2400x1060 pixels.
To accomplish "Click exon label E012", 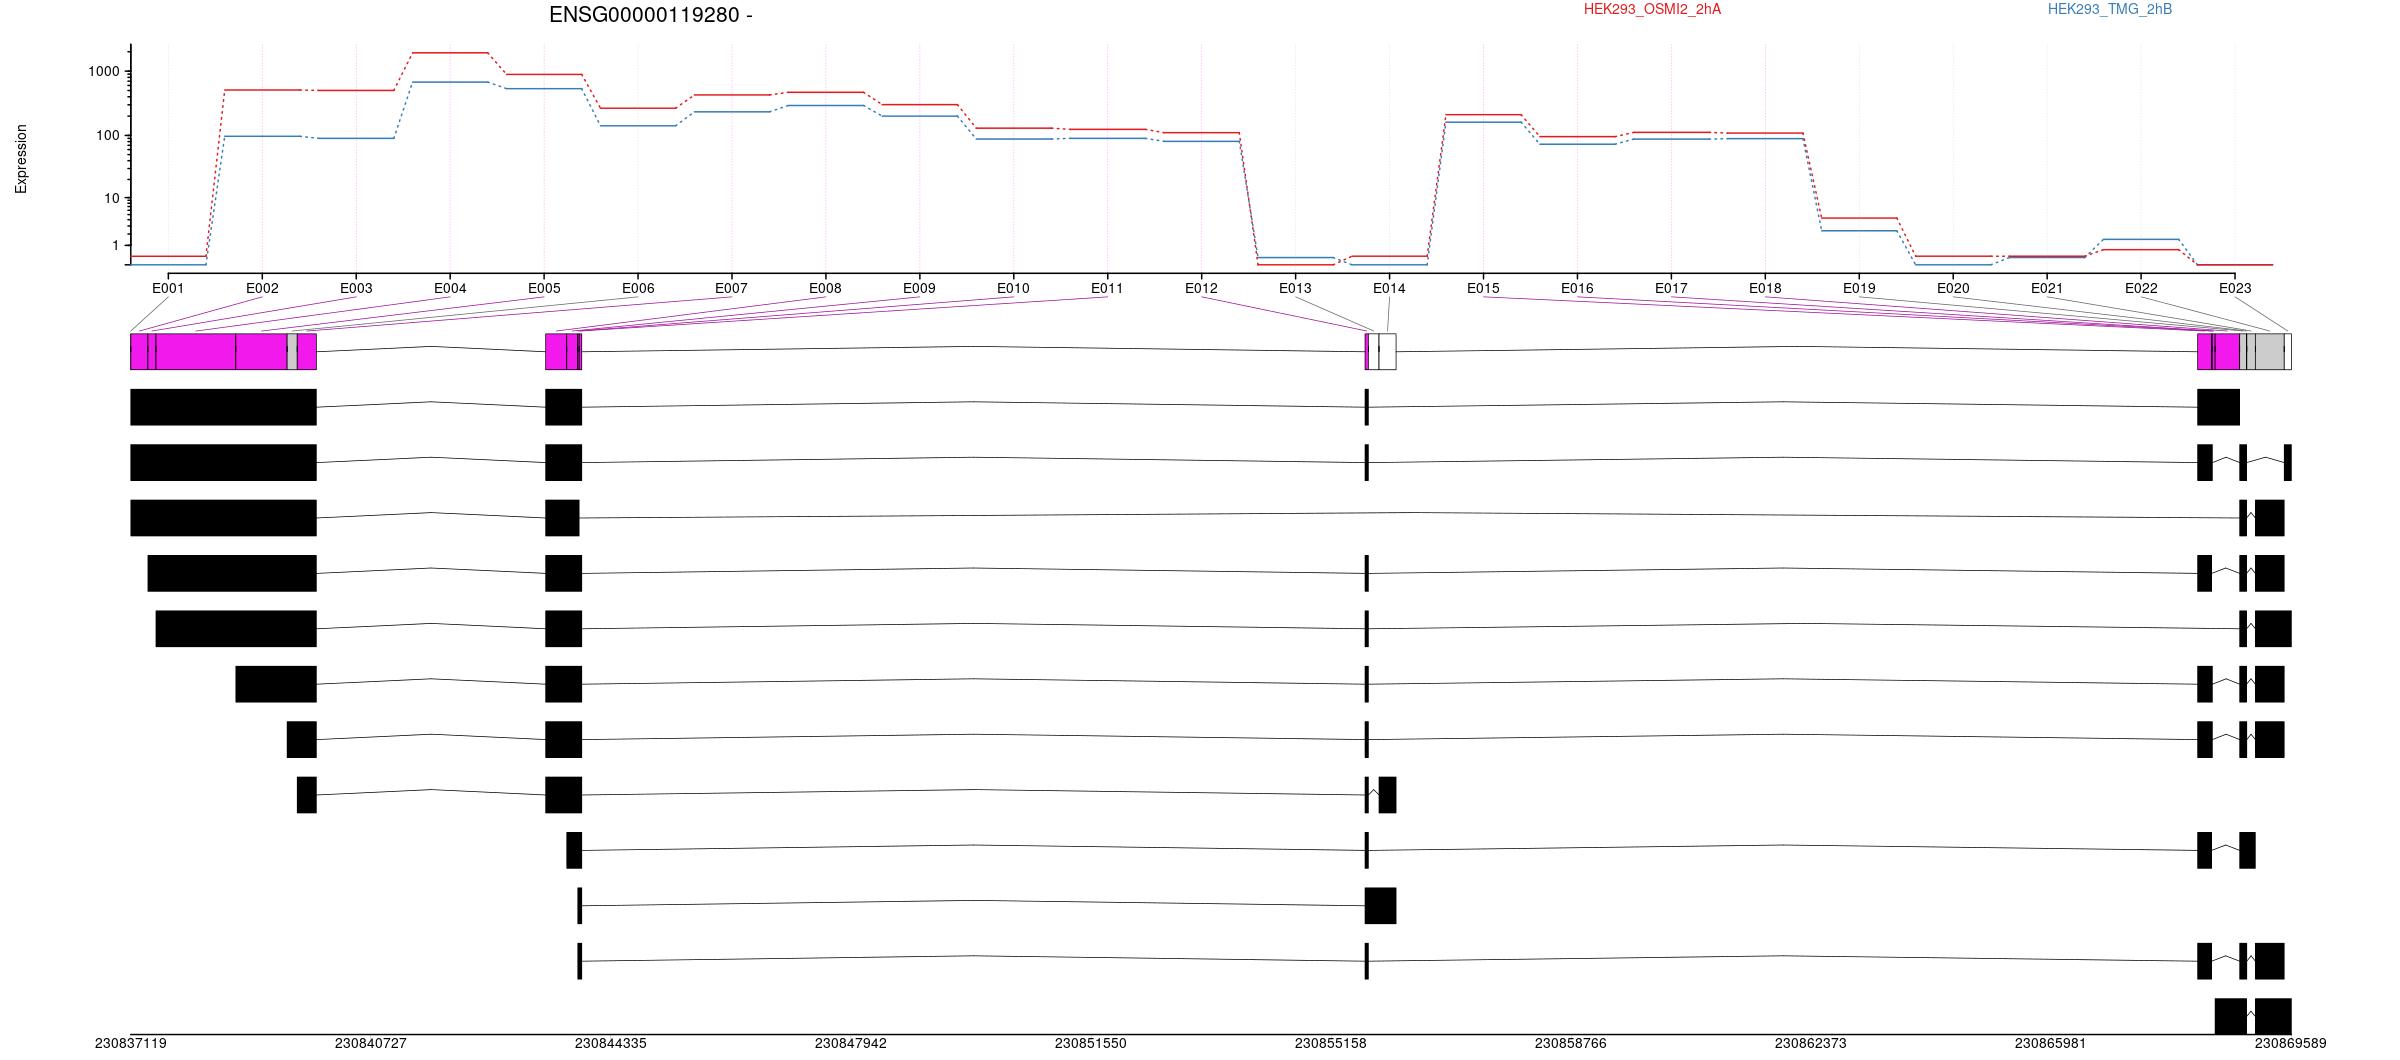I will (1201, 288).
